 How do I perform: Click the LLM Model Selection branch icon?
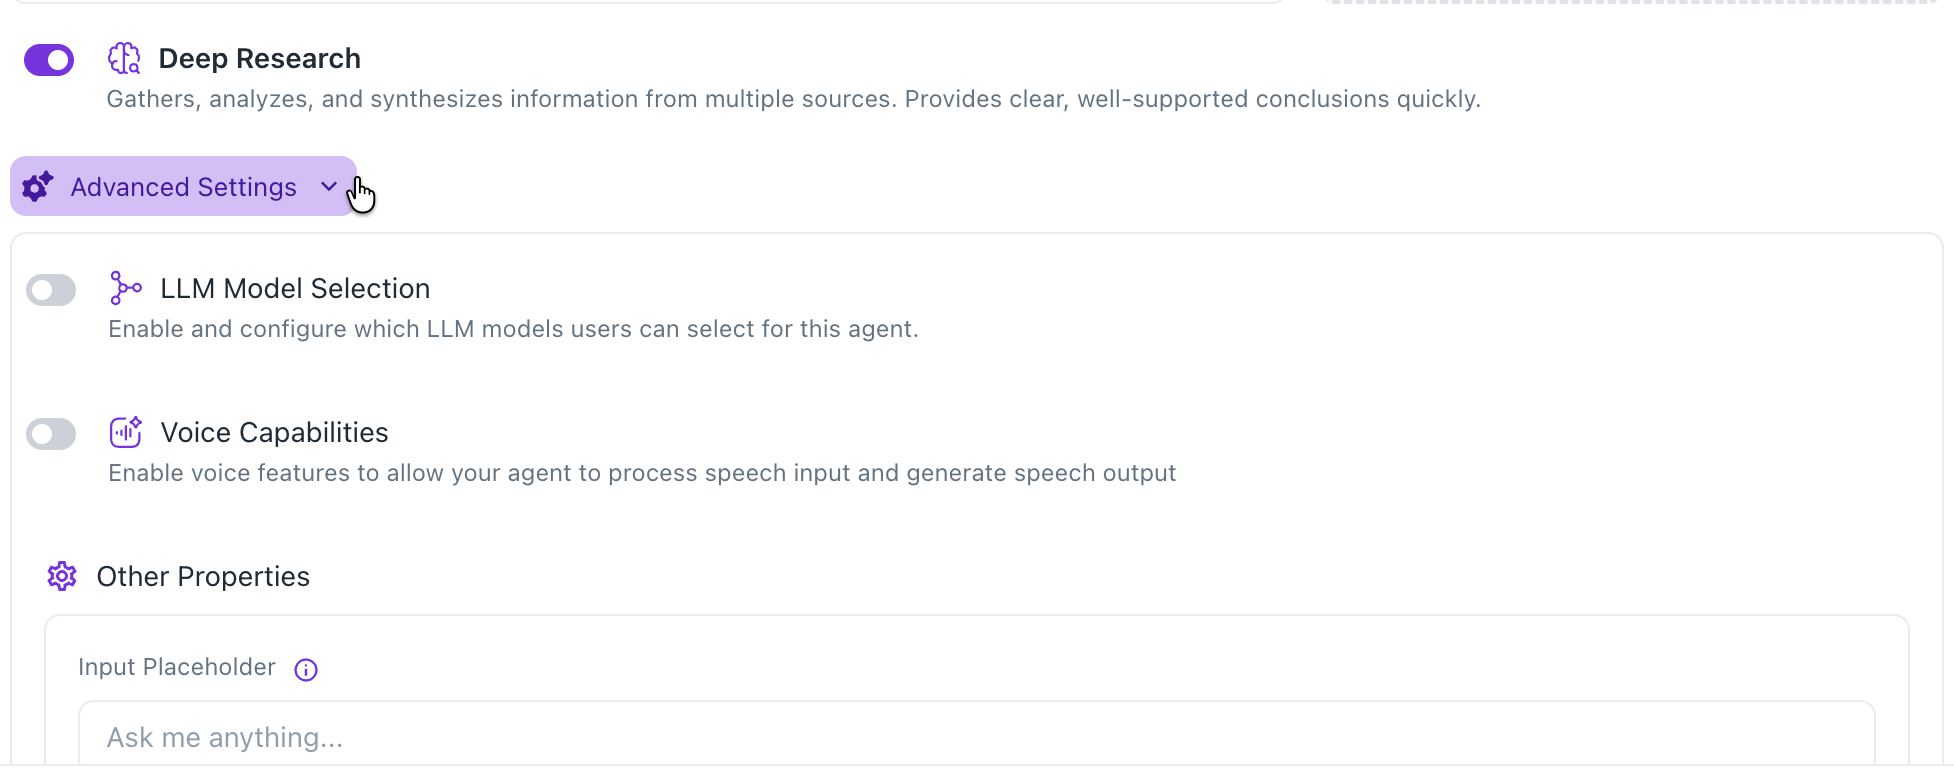(x=125, y=288)
